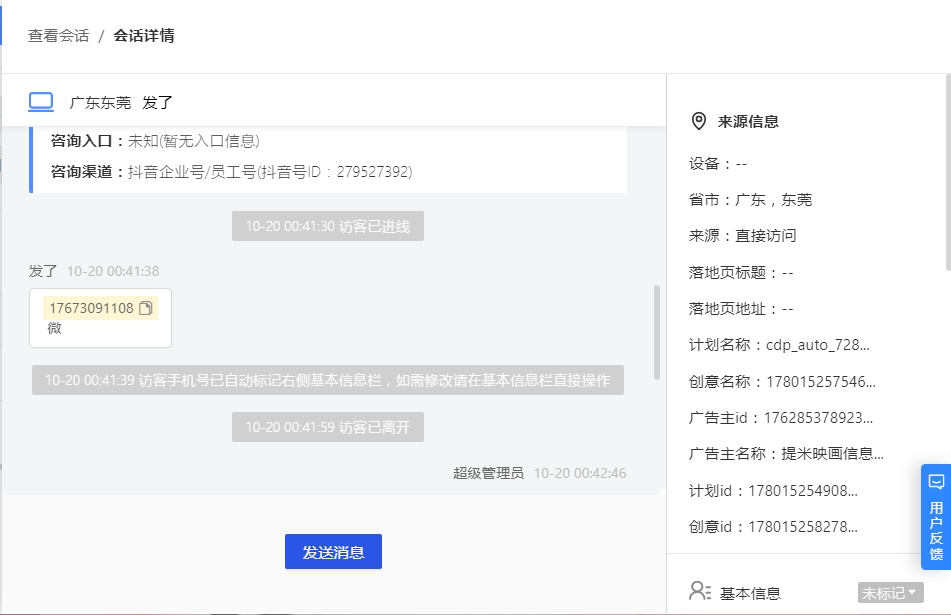Click the location pin icon next to 来源信息
951x615 pixels.
click(699, 121)
